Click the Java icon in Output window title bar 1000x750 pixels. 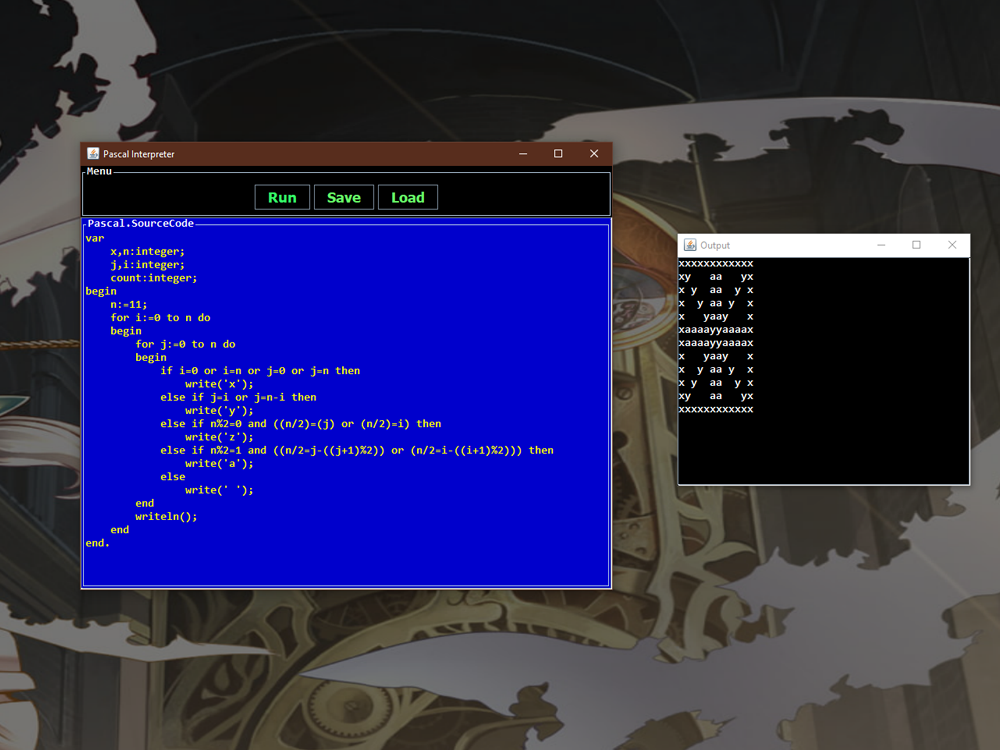point(690,245)
